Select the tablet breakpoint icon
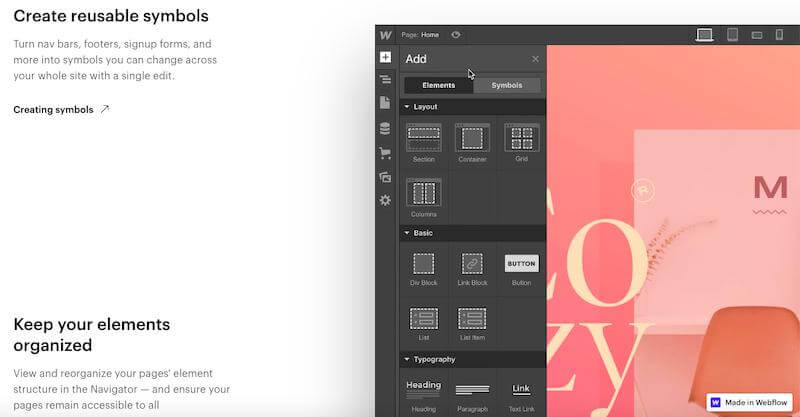The width and height of the screenshot is (800, 417). 733,35
